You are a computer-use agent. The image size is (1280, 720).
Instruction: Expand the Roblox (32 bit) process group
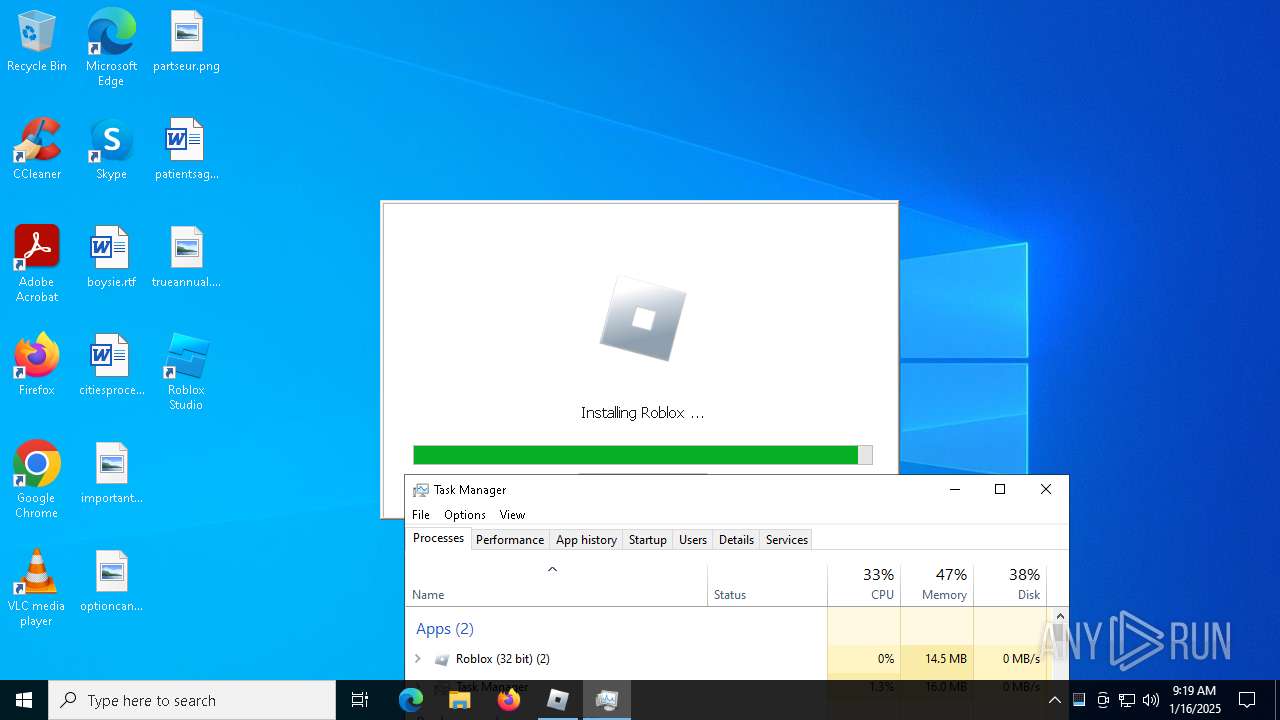[x=418, y=659]
